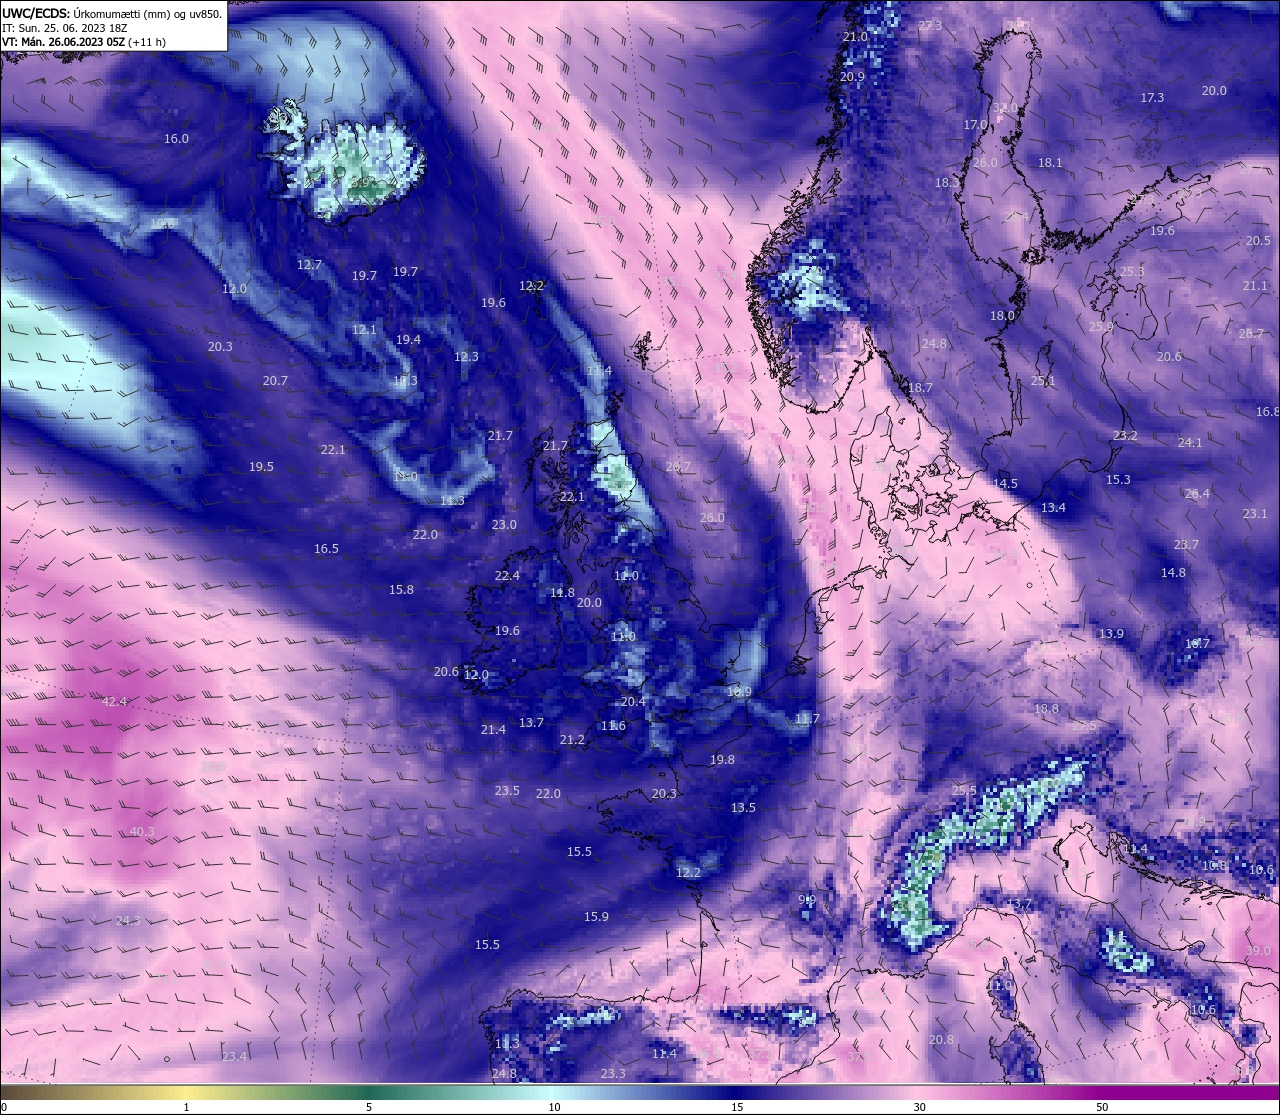Click the 23.3 value over Spain
The width and height of the screenshot is (1280, 1115).
[613, 1074]
